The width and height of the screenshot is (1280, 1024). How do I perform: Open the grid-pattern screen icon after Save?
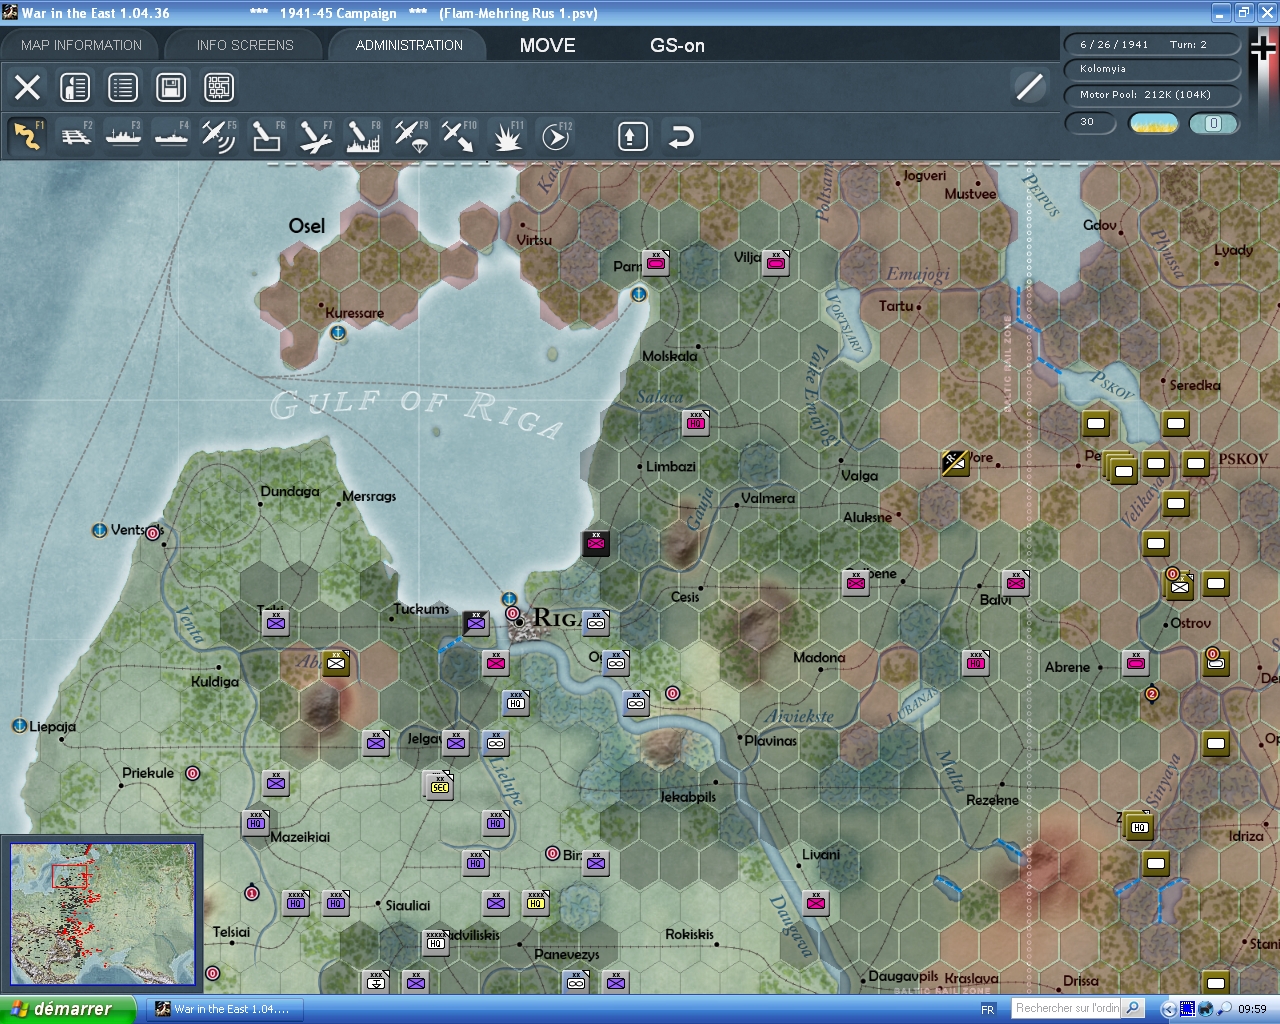tap(219, 88)
